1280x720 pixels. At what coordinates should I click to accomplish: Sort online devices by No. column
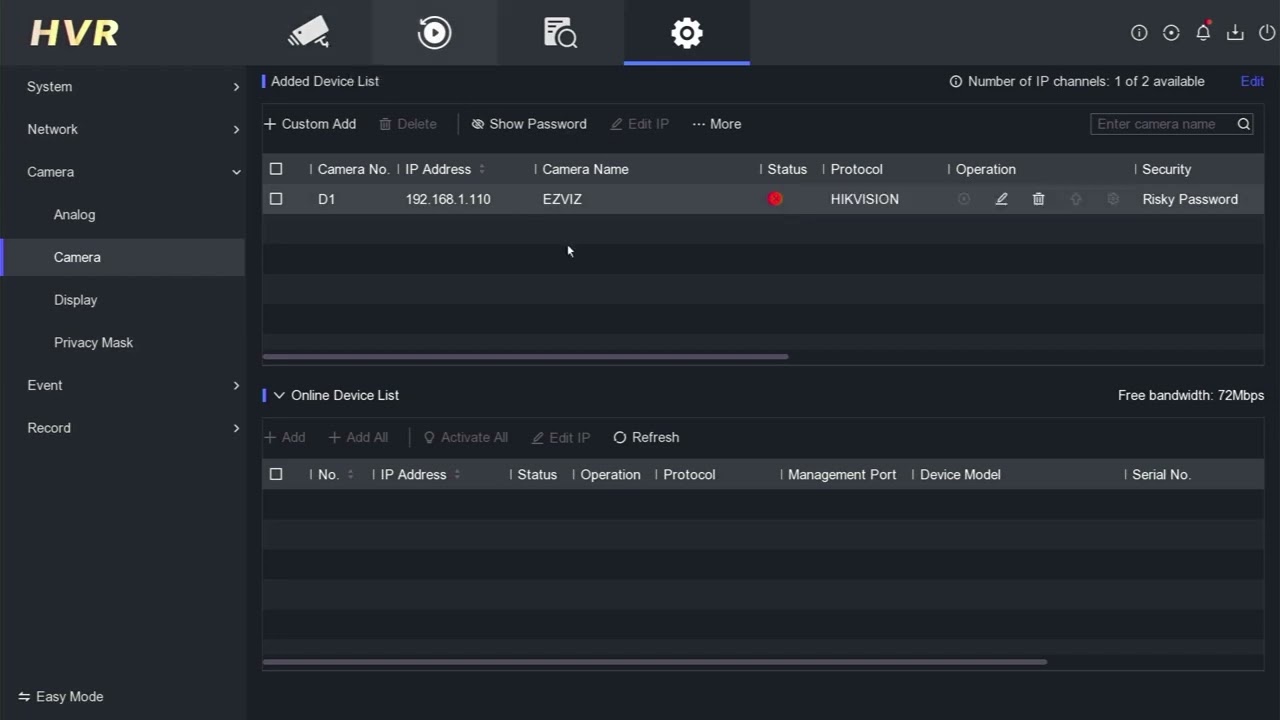[x=350, y=474]
